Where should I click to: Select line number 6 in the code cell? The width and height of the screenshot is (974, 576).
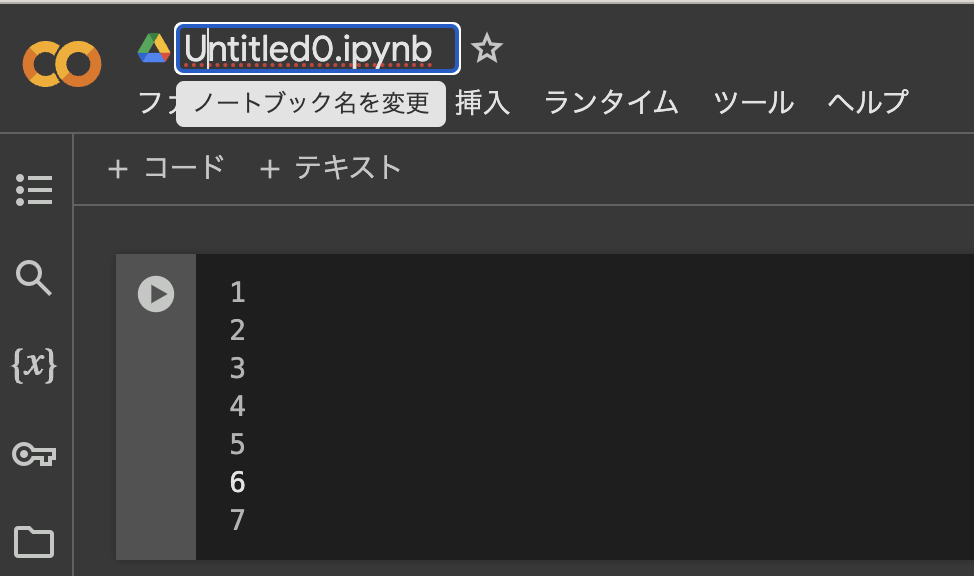click(x=237, y=483)
